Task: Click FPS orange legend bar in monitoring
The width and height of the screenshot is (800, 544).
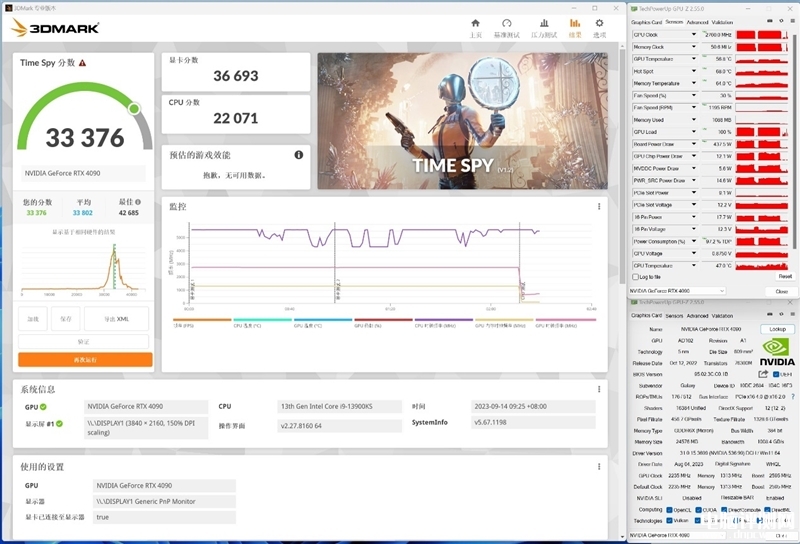Action: click(x=202, y=320)
